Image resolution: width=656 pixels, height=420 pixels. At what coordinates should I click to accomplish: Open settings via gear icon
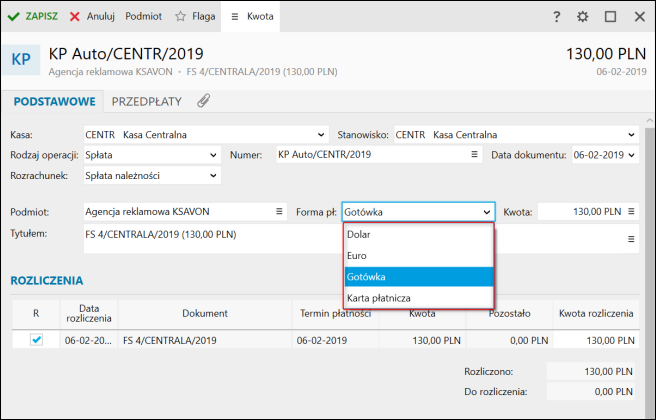coord(583,17)
